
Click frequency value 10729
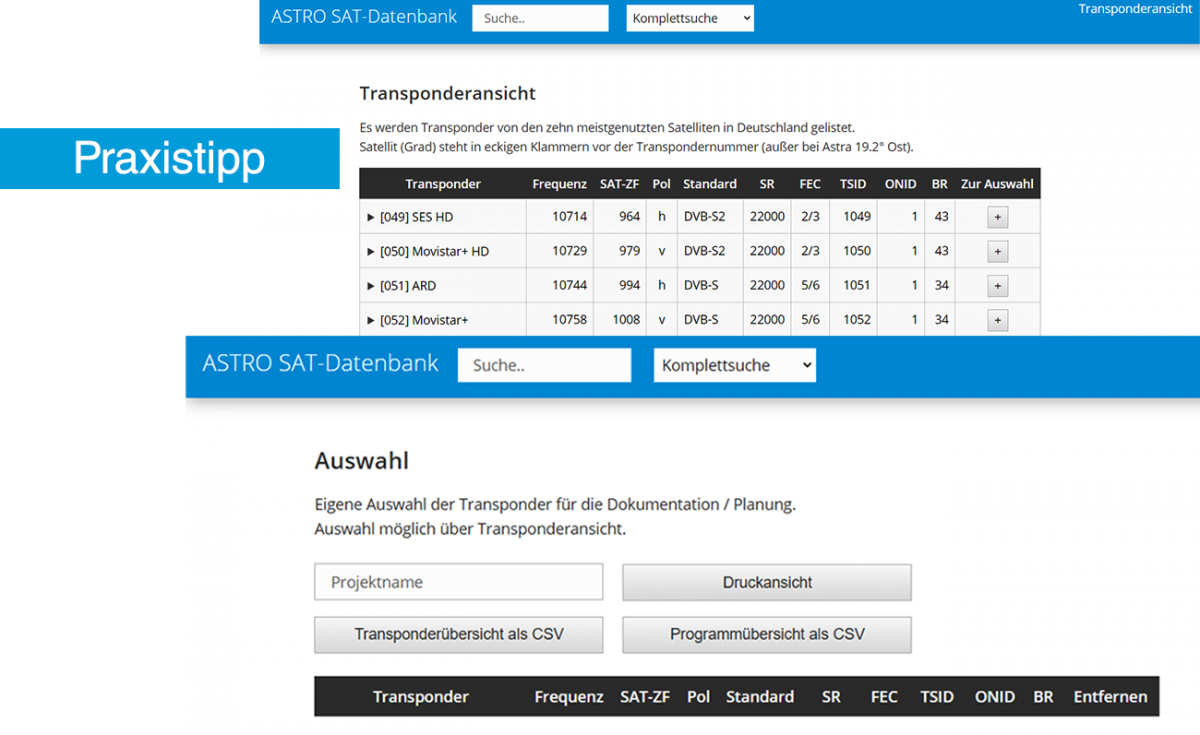point(570,251)
